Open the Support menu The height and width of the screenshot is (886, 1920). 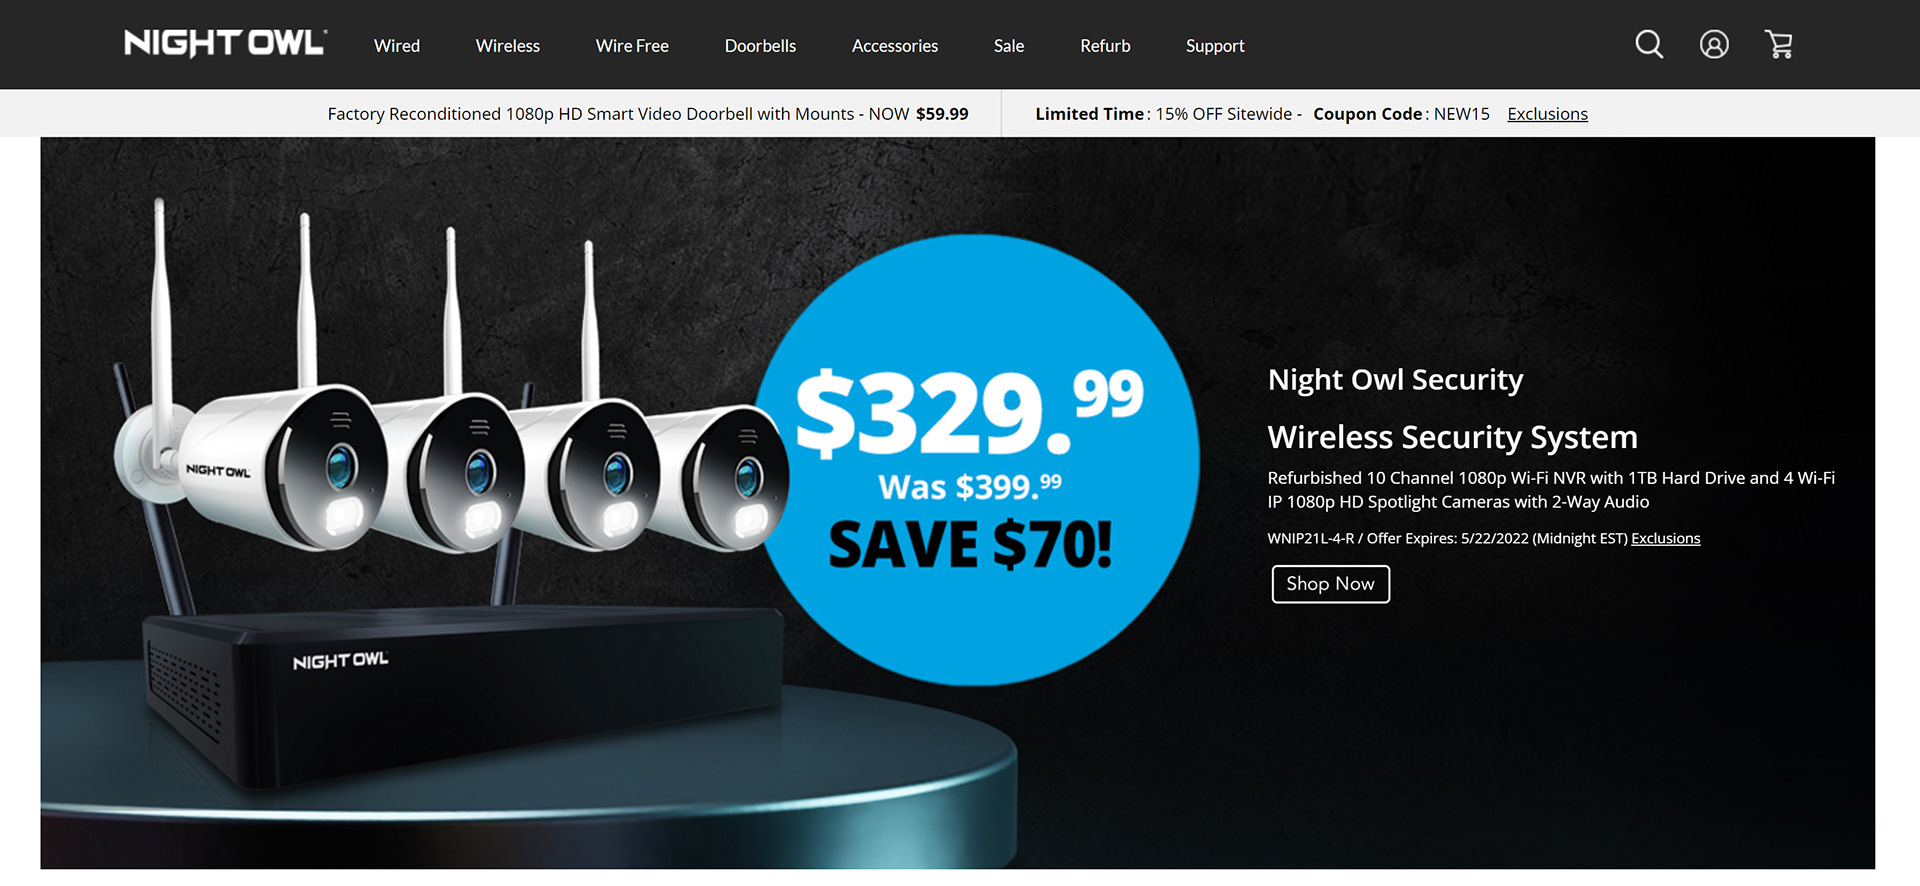coord(1215,46)
